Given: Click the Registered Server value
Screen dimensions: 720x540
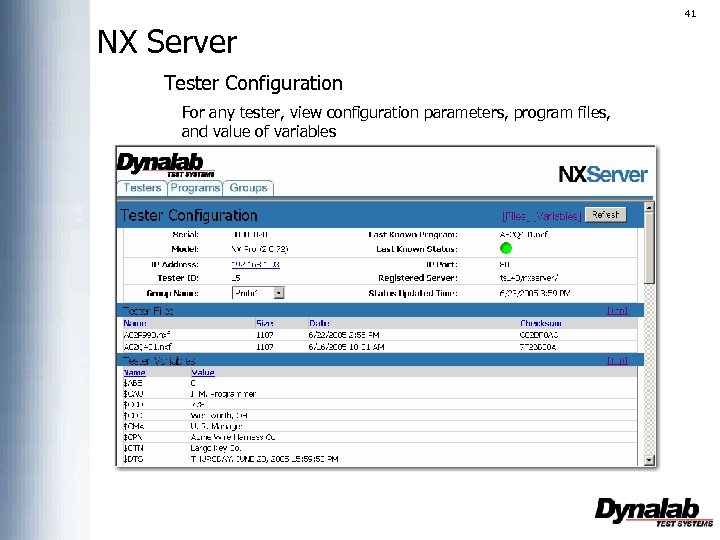Looking at the screenshot, I should pos(529,278).
